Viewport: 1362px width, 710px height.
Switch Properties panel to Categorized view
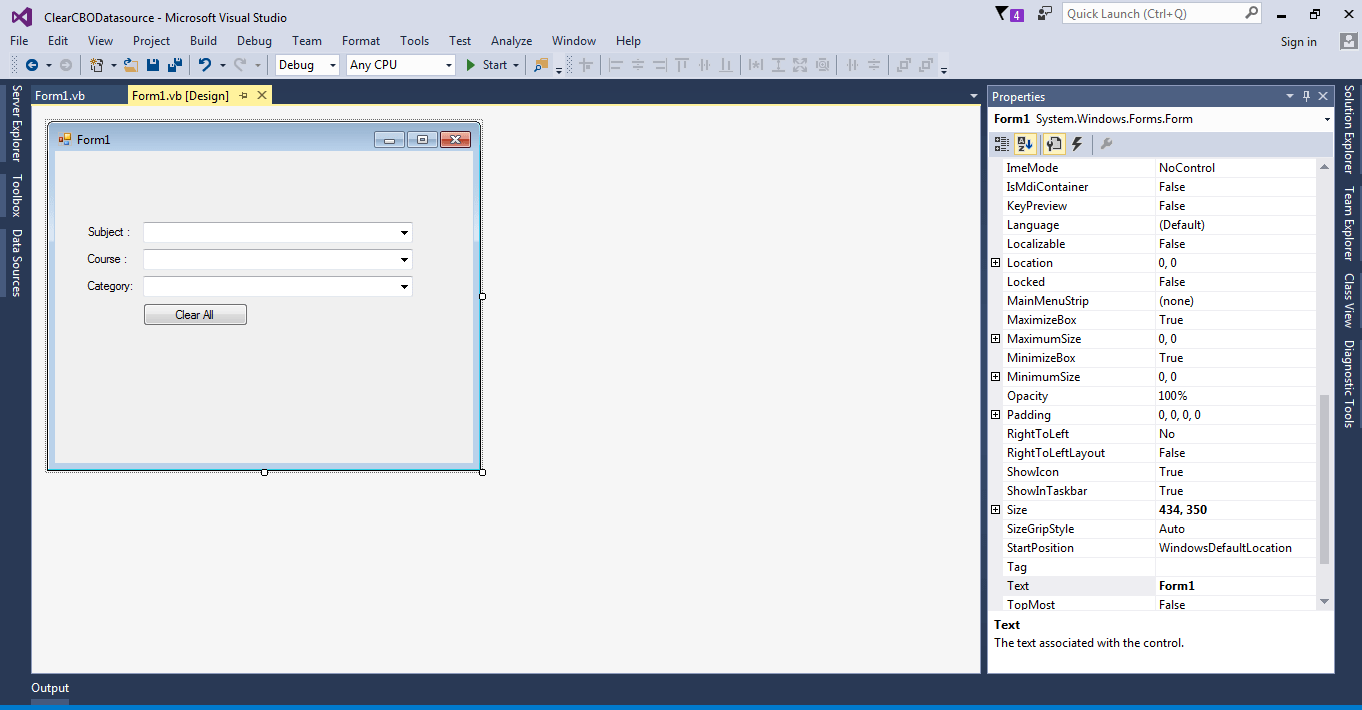[x=1001, y=144]
